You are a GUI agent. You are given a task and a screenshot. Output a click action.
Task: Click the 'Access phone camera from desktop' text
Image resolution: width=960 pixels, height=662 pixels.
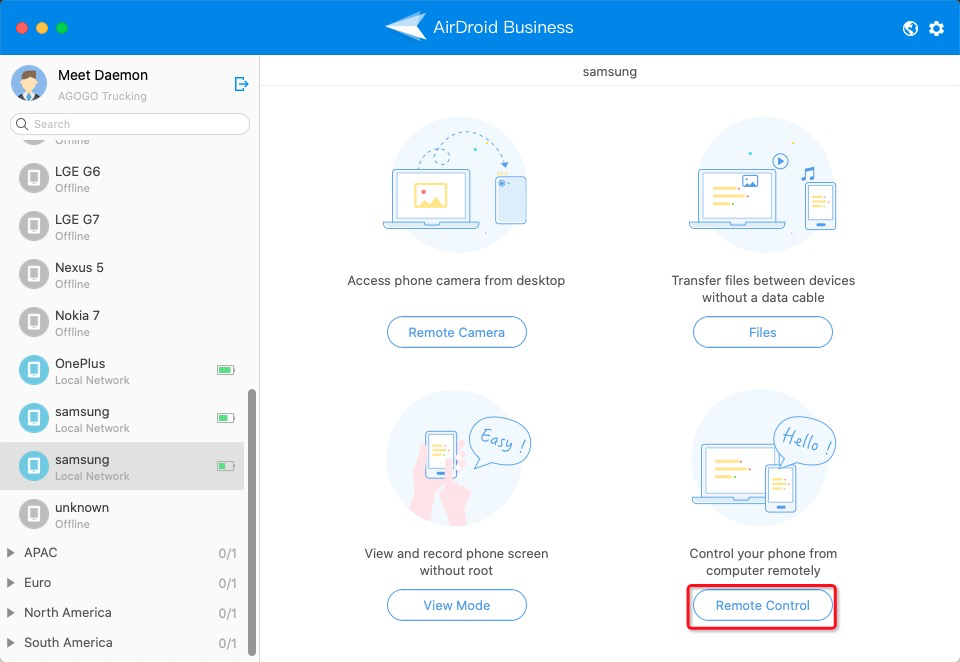coord(456,280)
